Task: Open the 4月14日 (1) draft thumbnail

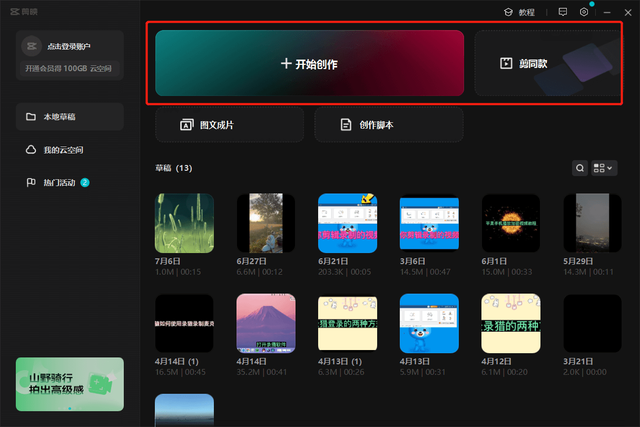Action: (x=184, y=323)
